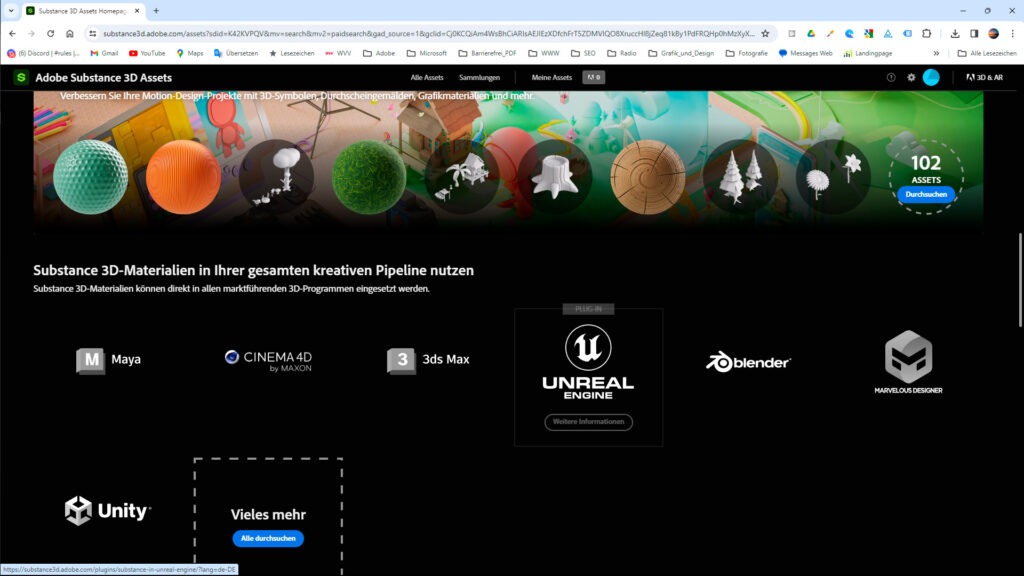Viewport: 1024px width, 576px height.
Task: Open the tab search dropdown arrow
Action: 11,11
